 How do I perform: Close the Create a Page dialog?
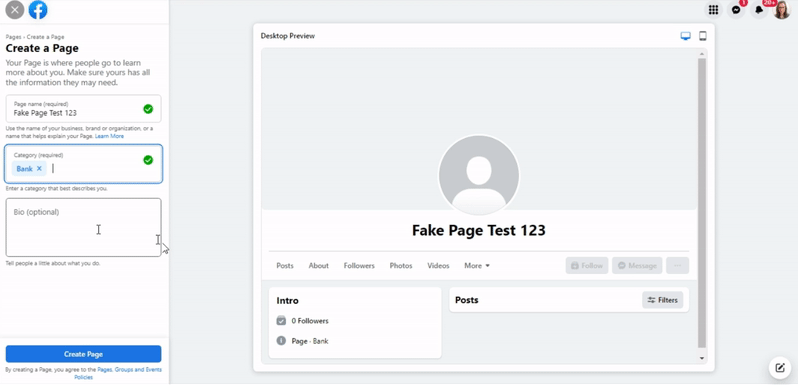click(x=15, y=10)
